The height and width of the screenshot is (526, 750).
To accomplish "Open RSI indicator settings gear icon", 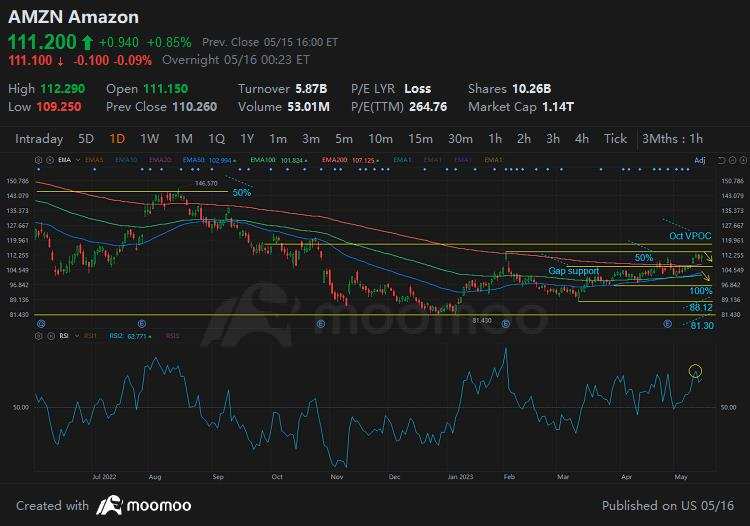I will click(39, 336).
